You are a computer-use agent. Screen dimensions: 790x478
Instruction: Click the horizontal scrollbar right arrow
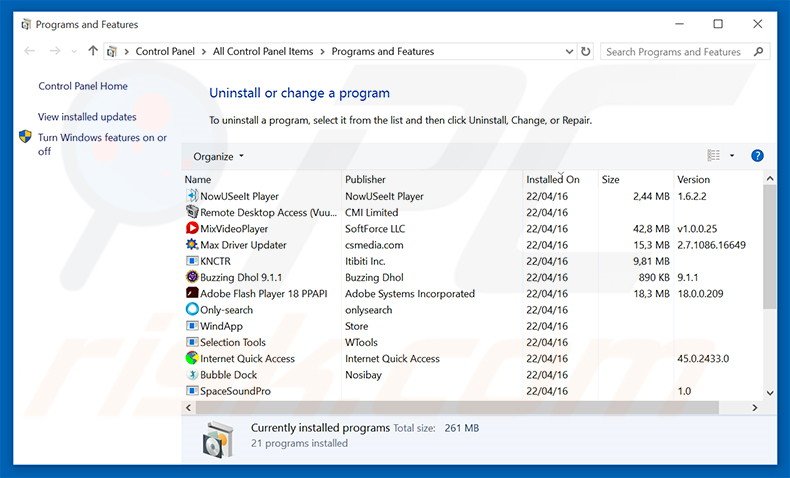[755, 407]
